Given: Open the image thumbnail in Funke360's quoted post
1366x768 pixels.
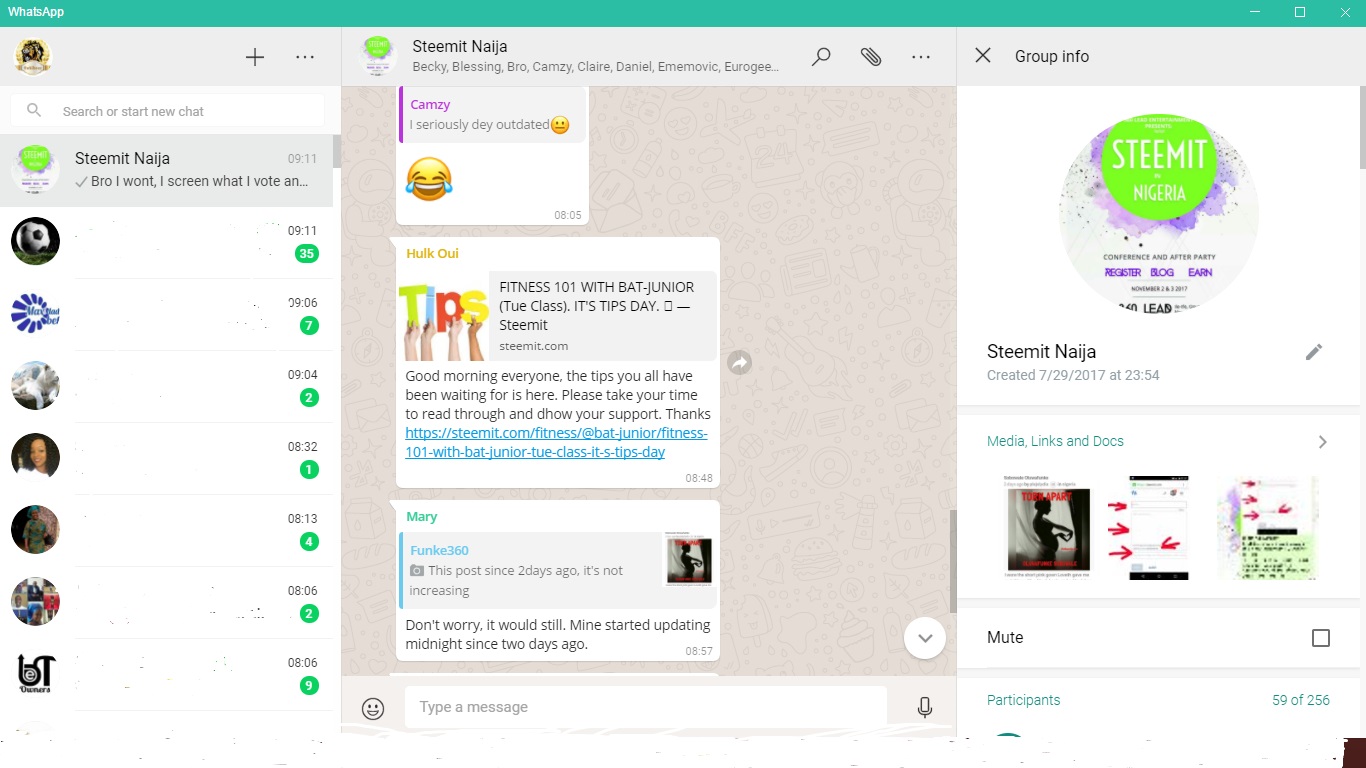Looking at the screenshot, I should coord(689,560).
